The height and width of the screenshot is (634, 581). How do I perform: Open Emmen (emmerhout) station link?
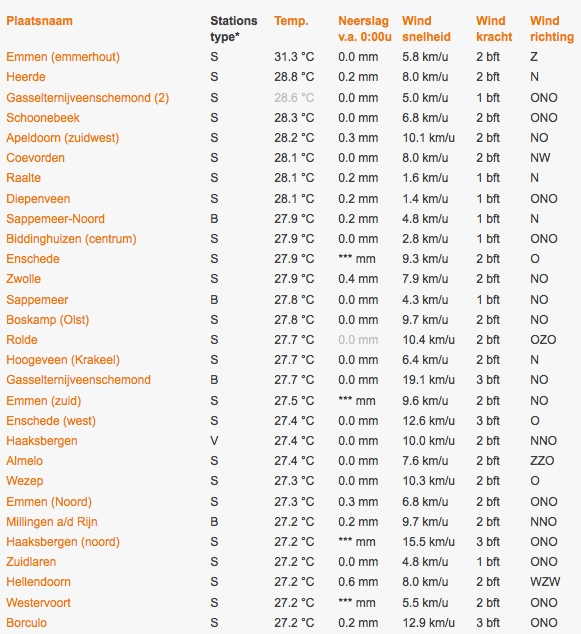pos(63,57)
